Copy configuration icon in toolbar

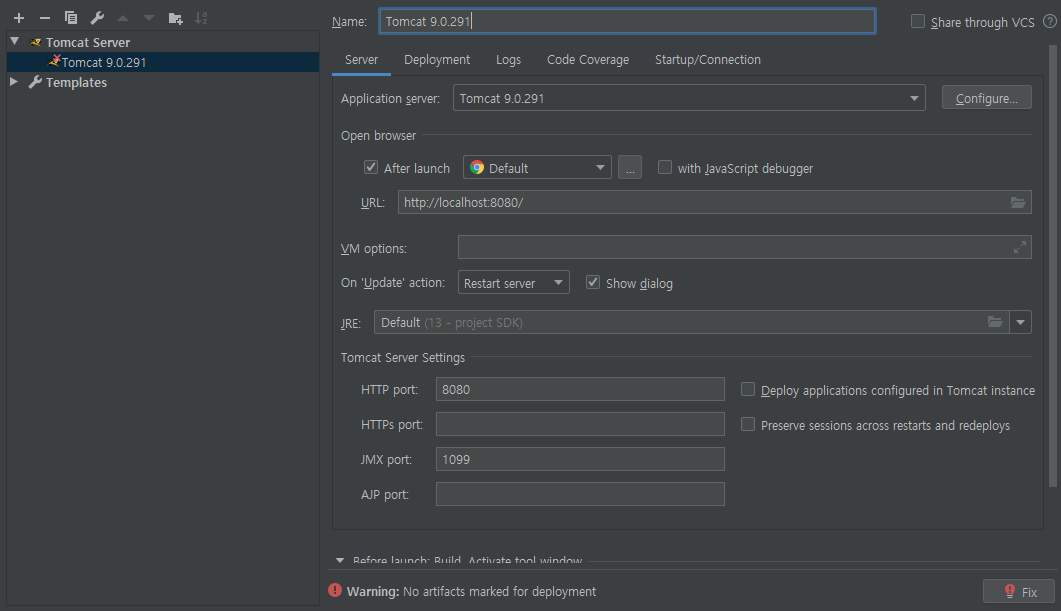coord(70,18)
